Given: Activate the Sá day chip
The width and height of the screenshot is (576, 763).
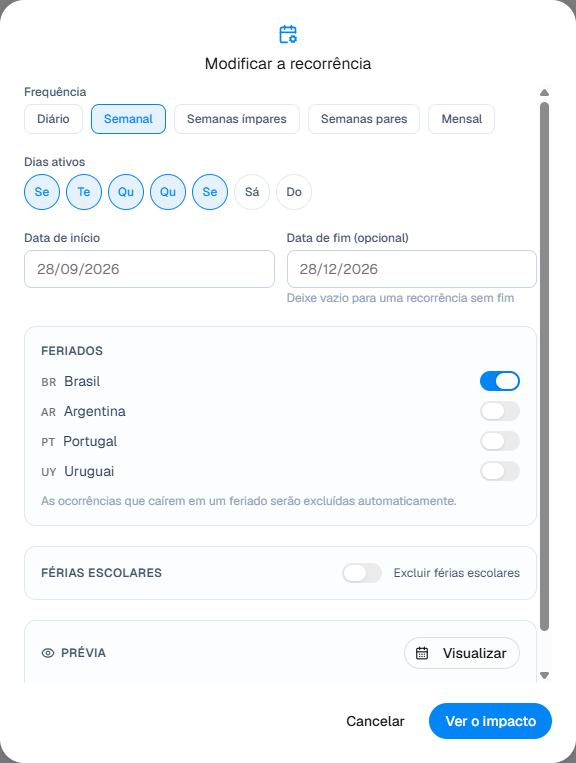Looking at the screenshot, I should coord(252,192).
